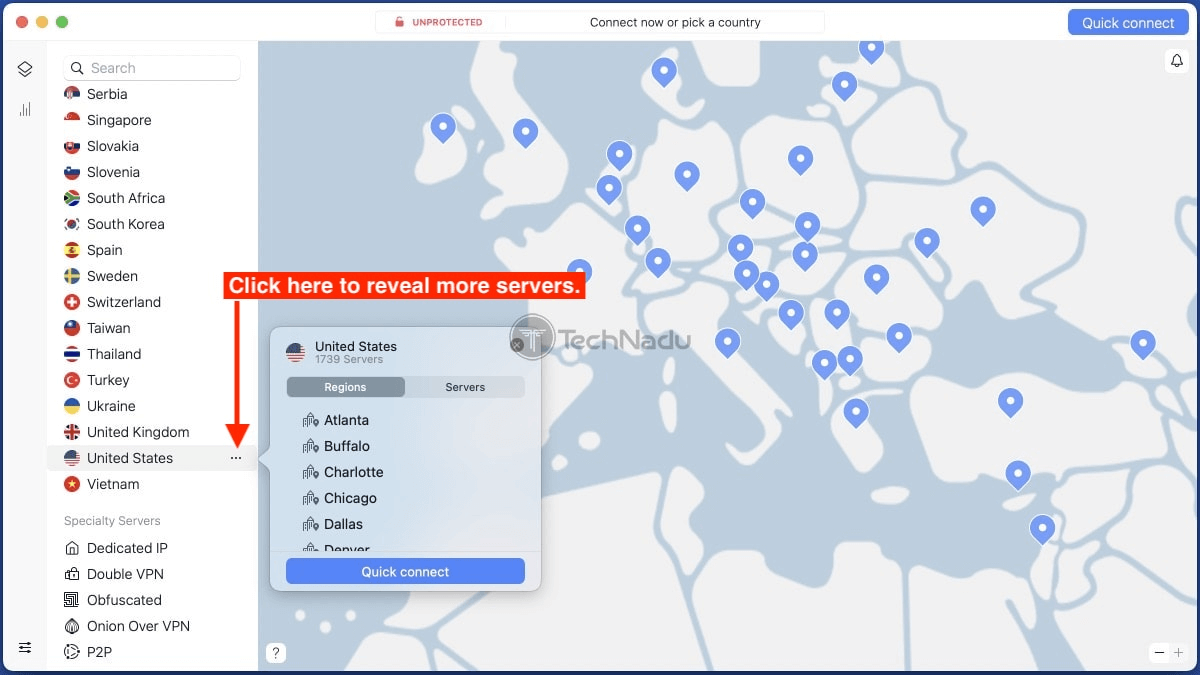The width and height of the screenshot is (1200, 675).
Task: Select Chicago from the regions list
Action: [347, 498]
